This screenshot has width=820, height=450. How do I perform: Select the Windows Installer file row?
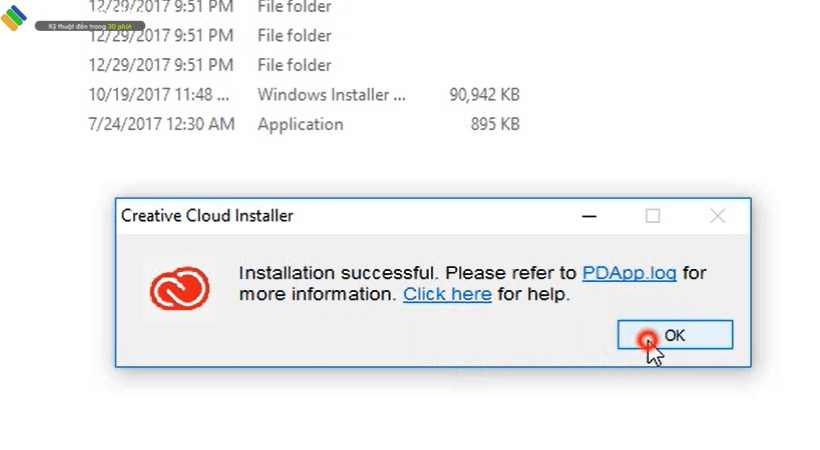[331, 95]
